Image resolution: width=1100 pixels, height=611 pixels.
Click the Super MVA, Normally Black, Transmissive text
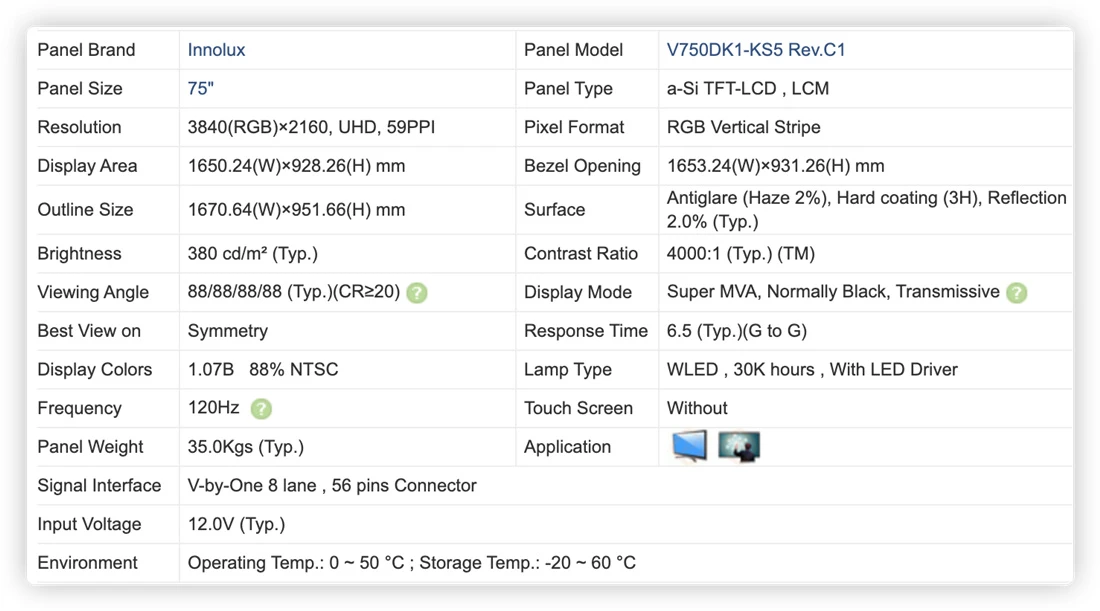point(833,292)
